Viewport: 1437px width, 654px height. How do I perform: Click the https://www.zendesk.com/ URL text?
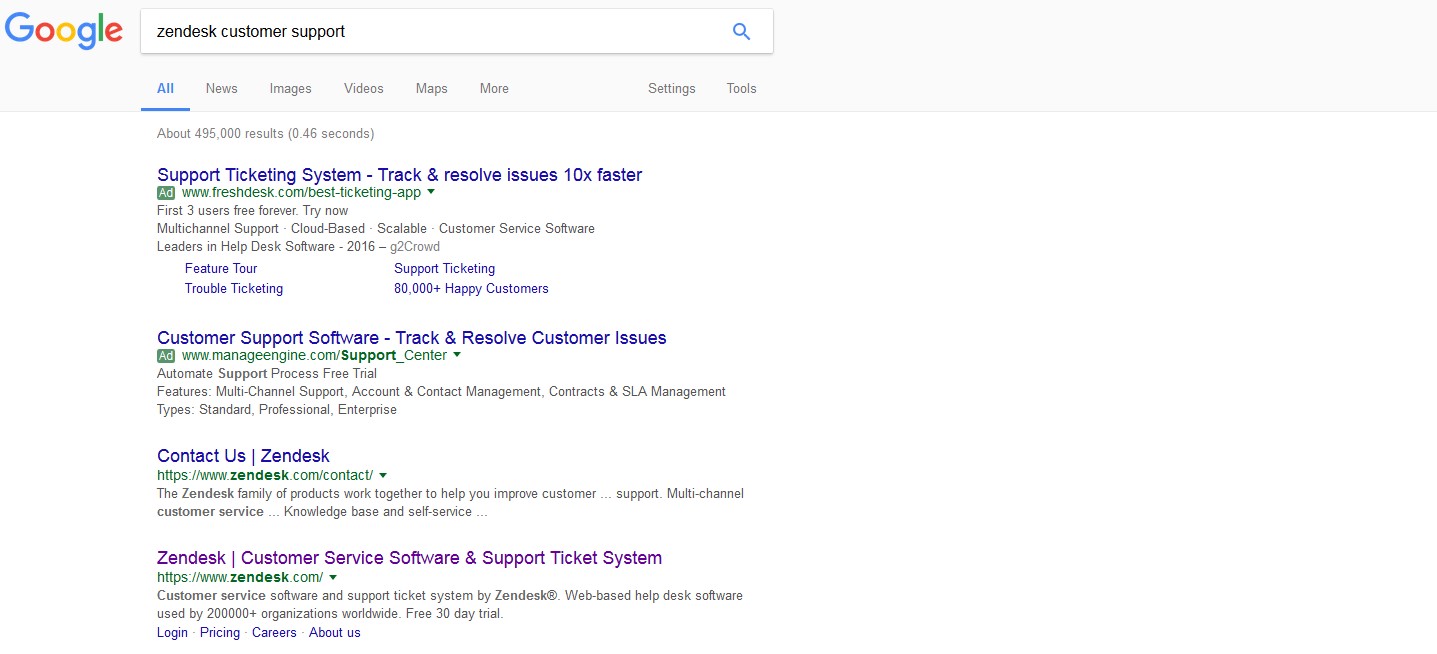240,577
